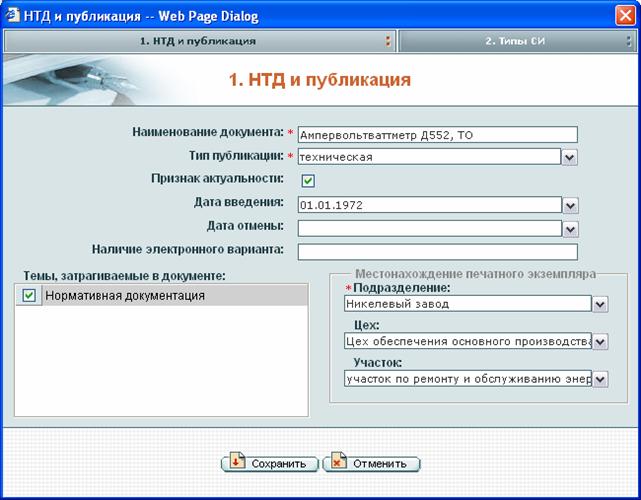
Task: Click Подразделение field showing Никелевый завод
Action: tap(468, 304)
